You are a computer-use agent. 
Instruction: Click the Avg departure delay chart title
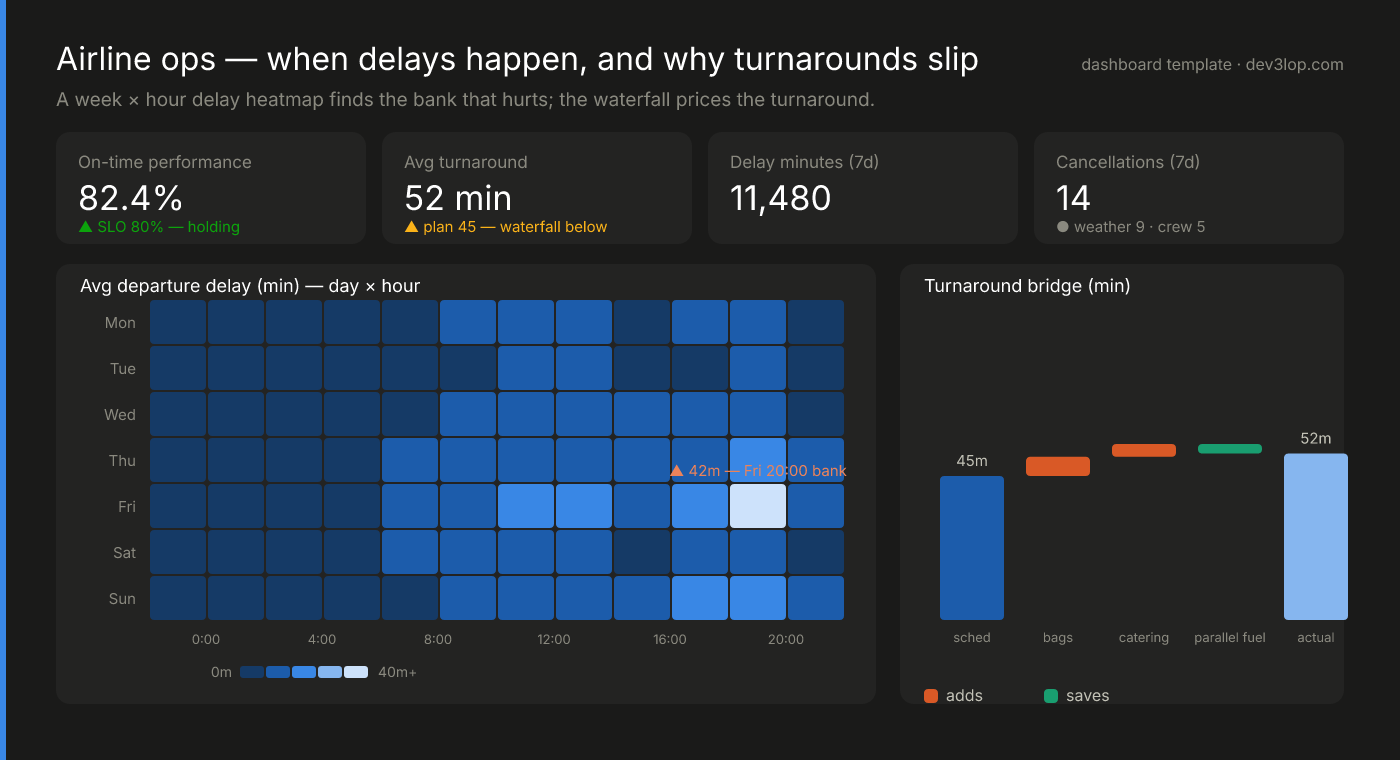(x=250, y=286)
